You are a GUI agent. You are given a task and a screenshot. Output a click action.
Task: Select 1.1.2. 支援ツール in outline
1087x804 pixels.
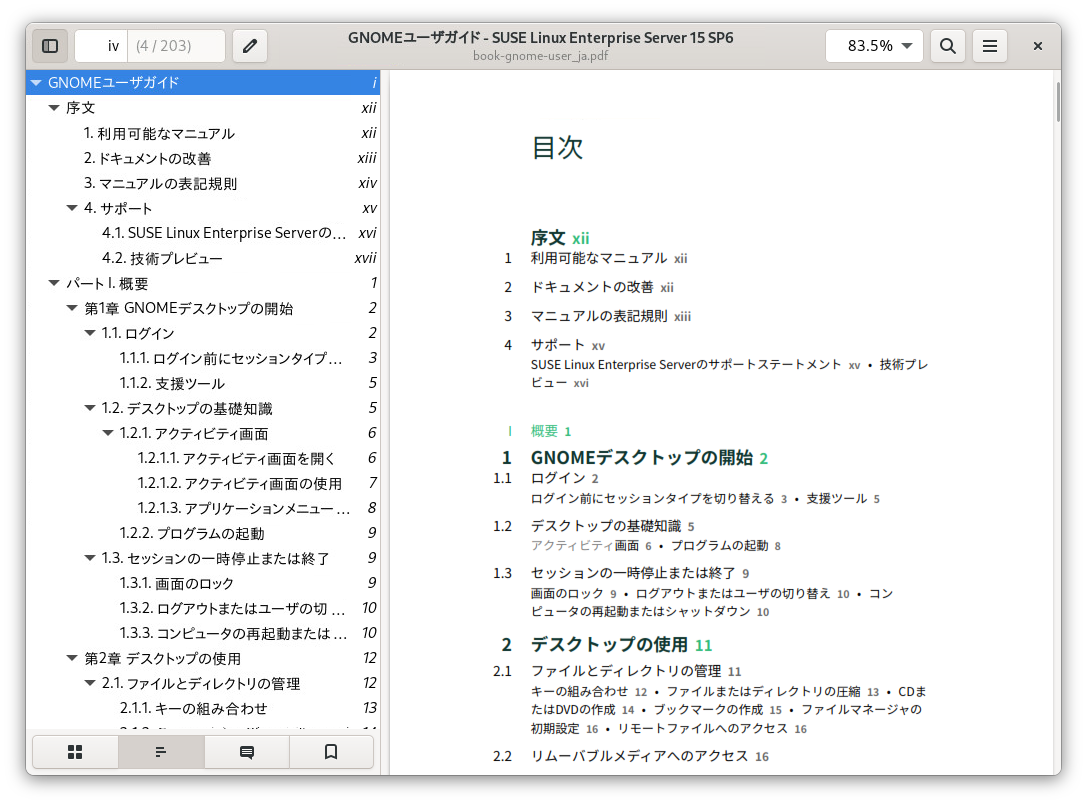click(172, 383)
